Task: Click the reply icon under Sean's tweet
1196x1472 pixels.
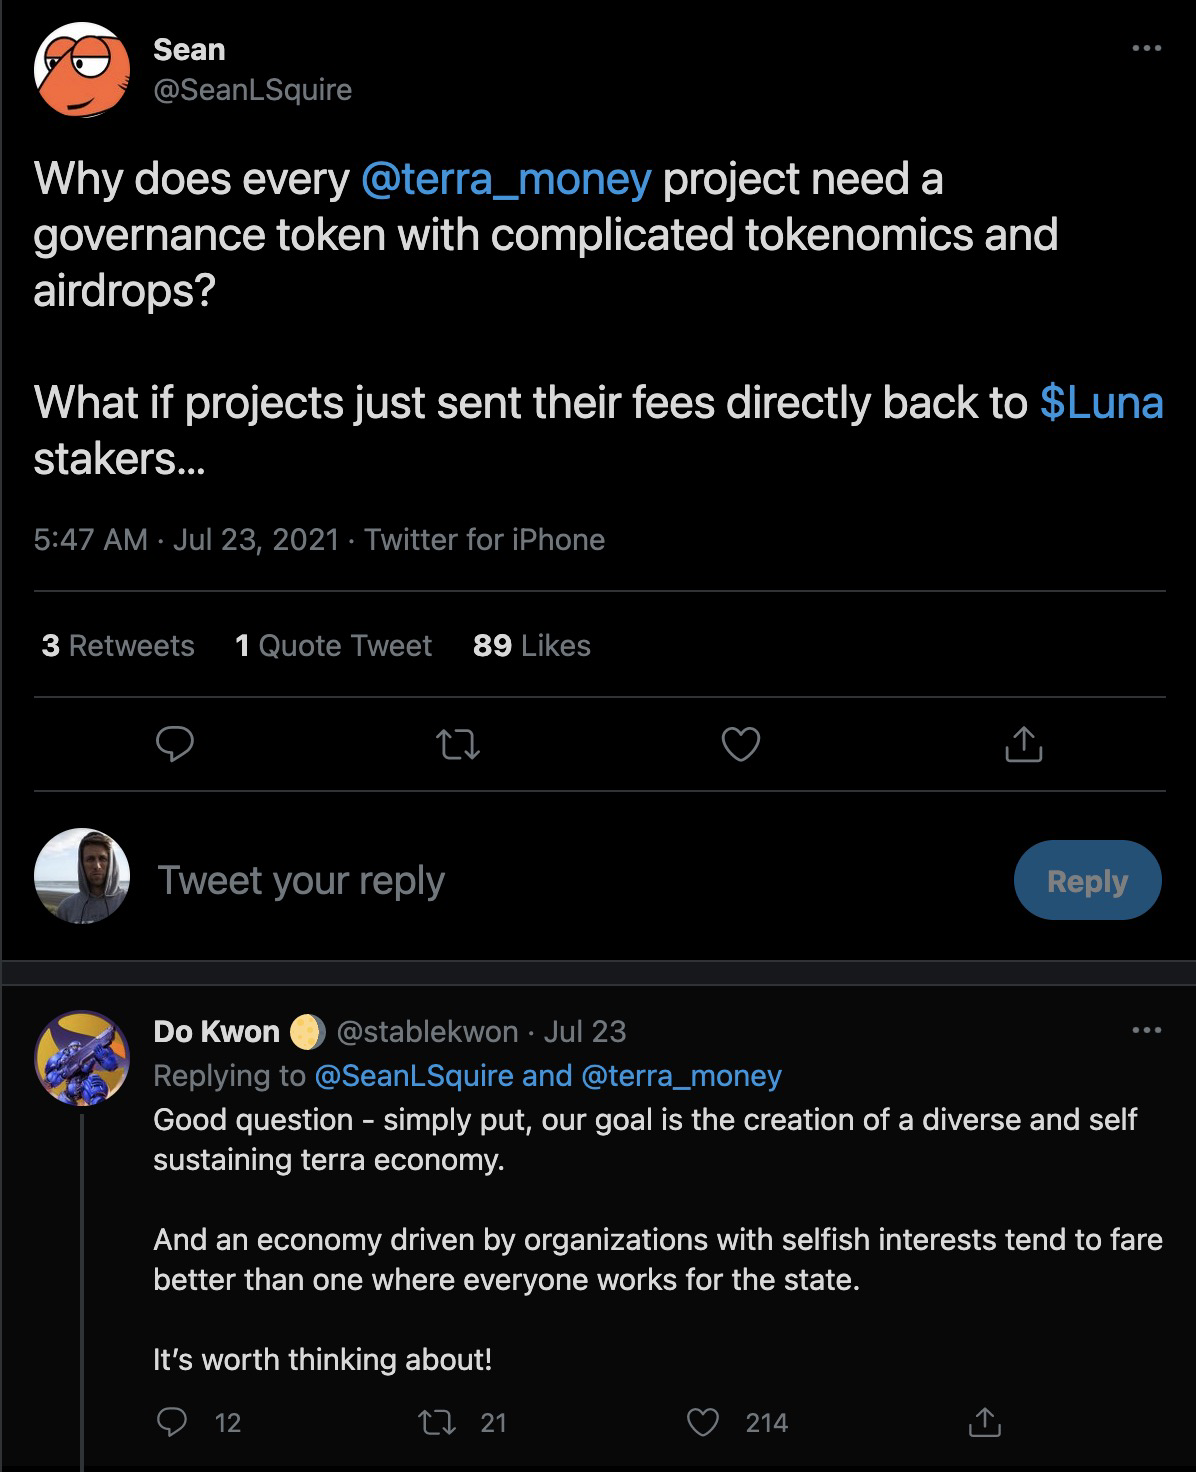Action: click(x=175, y=744)
